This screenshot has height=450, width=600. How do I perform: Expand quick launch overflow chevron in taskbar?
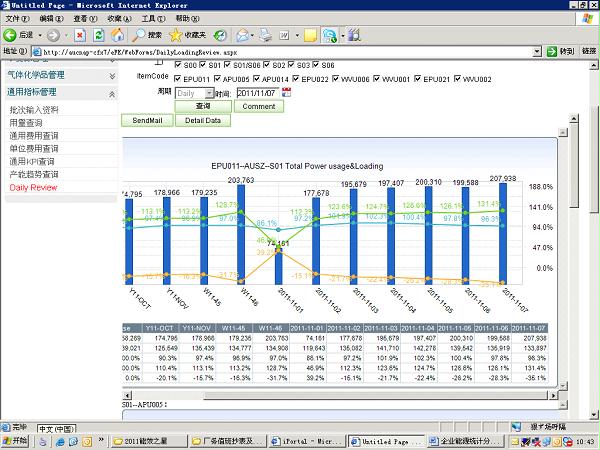tap(101, 439)
